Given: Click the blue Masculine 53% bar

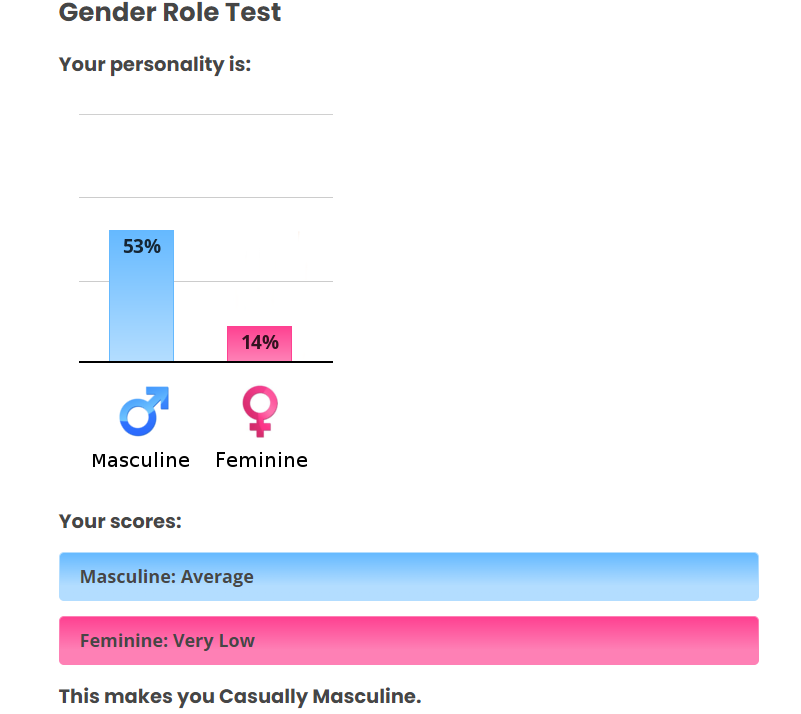Looking at the screenshot, I should tap(141, 305).
